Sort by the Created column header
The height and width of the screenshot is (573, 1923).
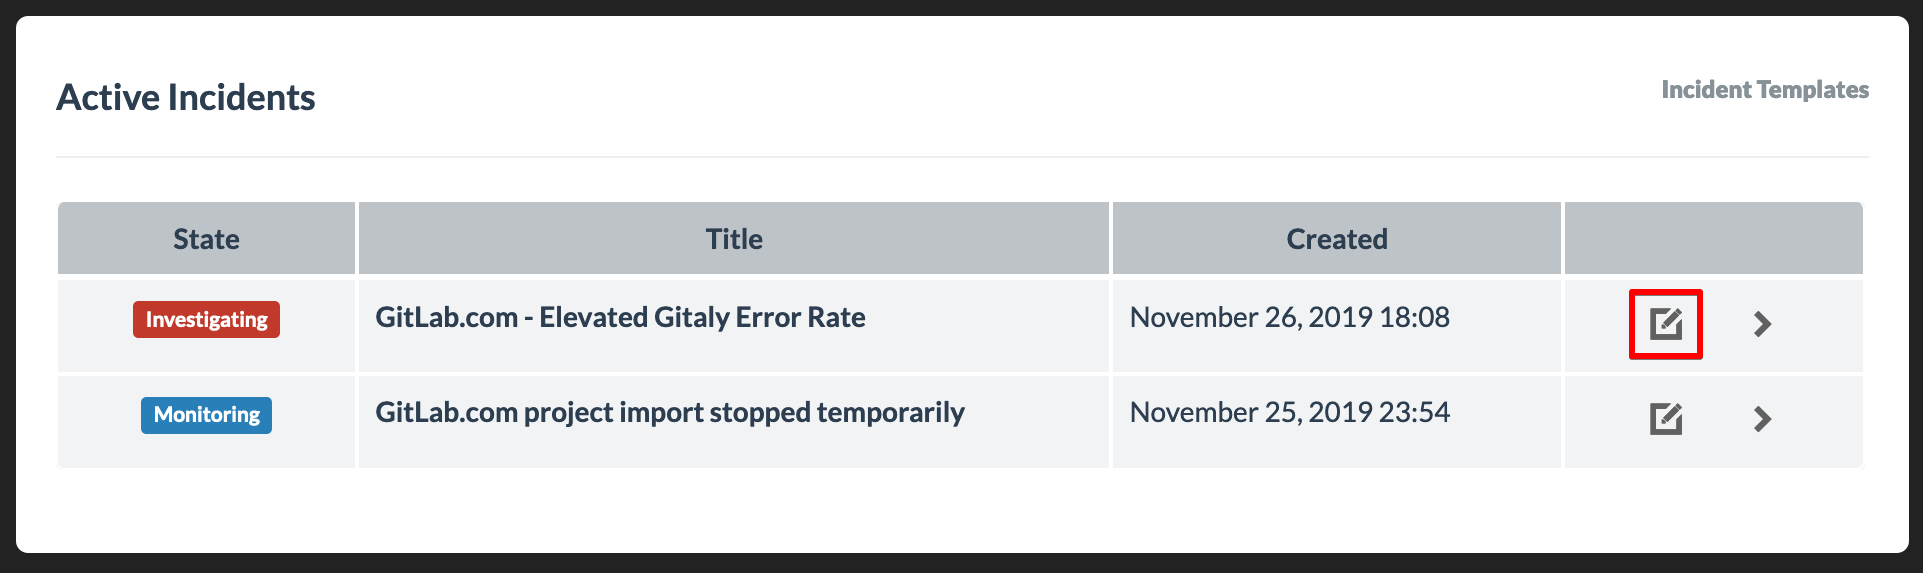point(1337,239)
